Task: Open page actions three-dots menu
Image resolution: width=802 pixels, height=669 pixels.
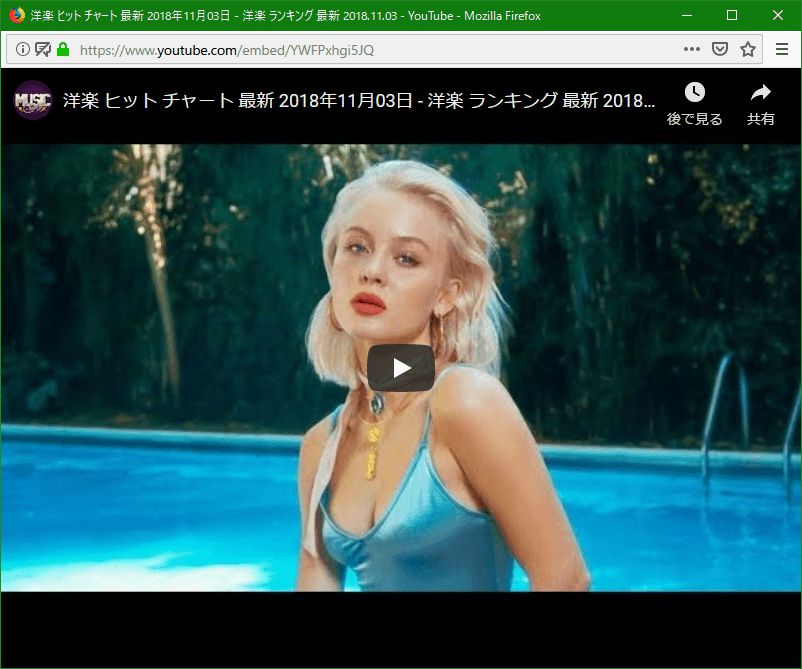Action: (x=692, y=49)
